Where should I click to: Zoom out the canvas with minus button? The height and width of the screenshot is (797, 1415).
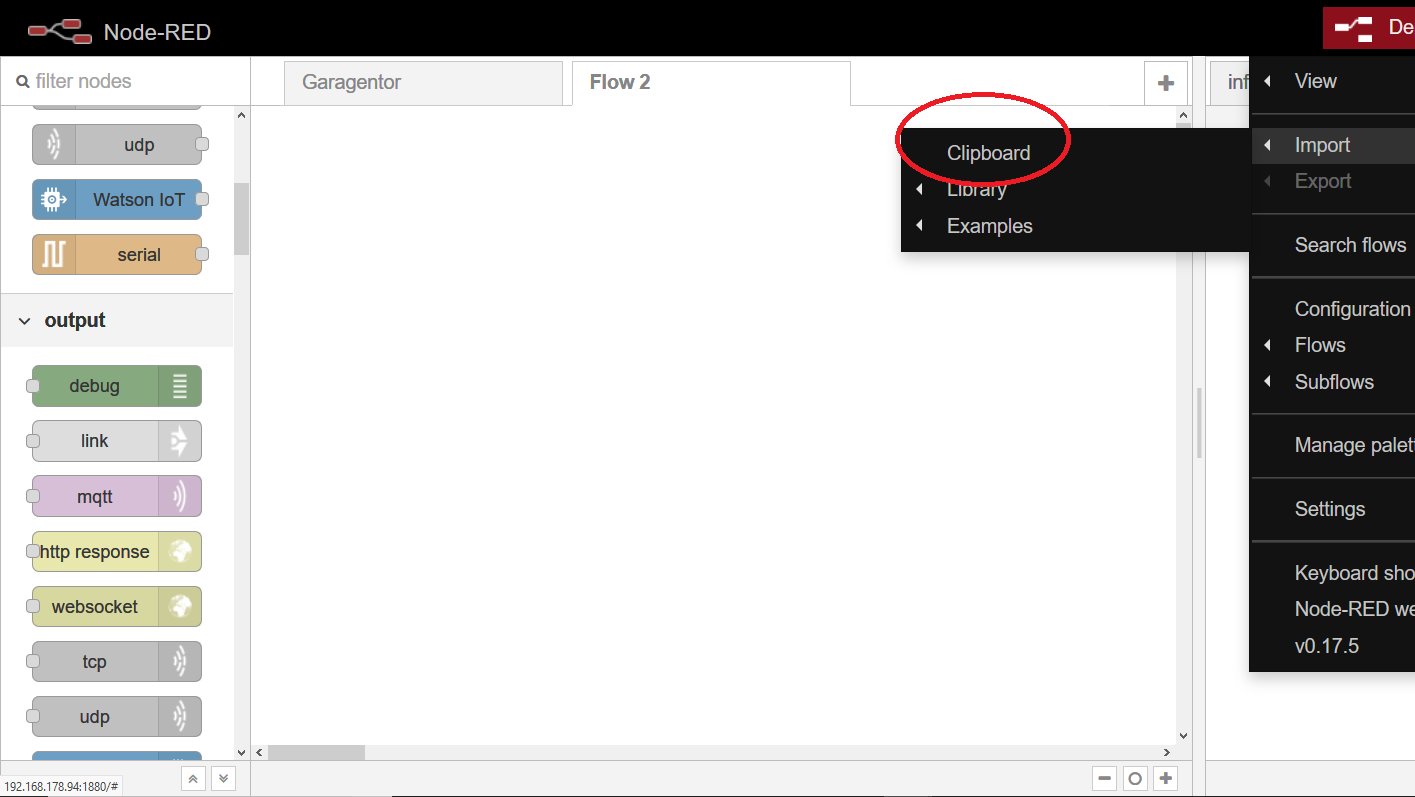(1105, 778)
